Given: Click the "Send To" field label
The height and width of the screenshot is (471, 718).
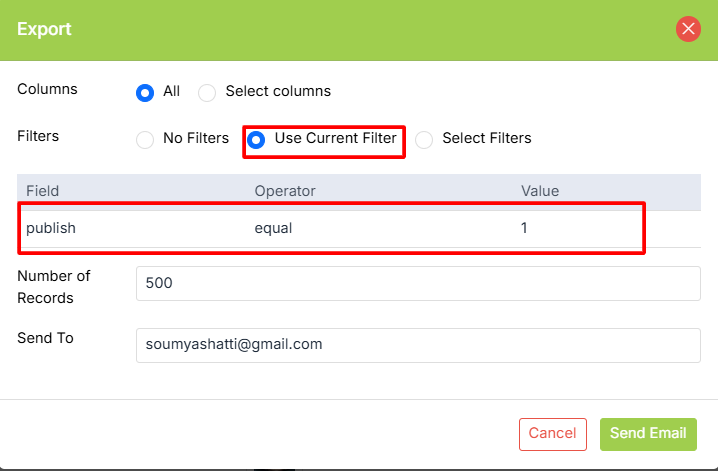Looking at the screenshot, I should (x=46, y=338).
